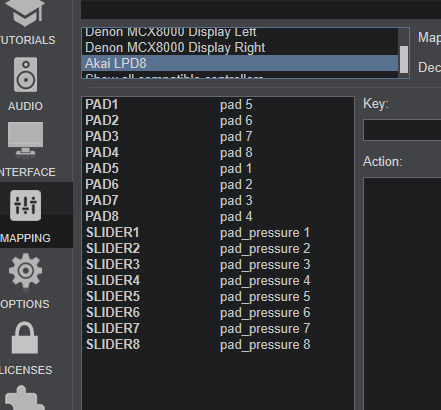This screenshot has height=410, width=441.
Task: Open the Licenses padlock icon
Action: 25,337
